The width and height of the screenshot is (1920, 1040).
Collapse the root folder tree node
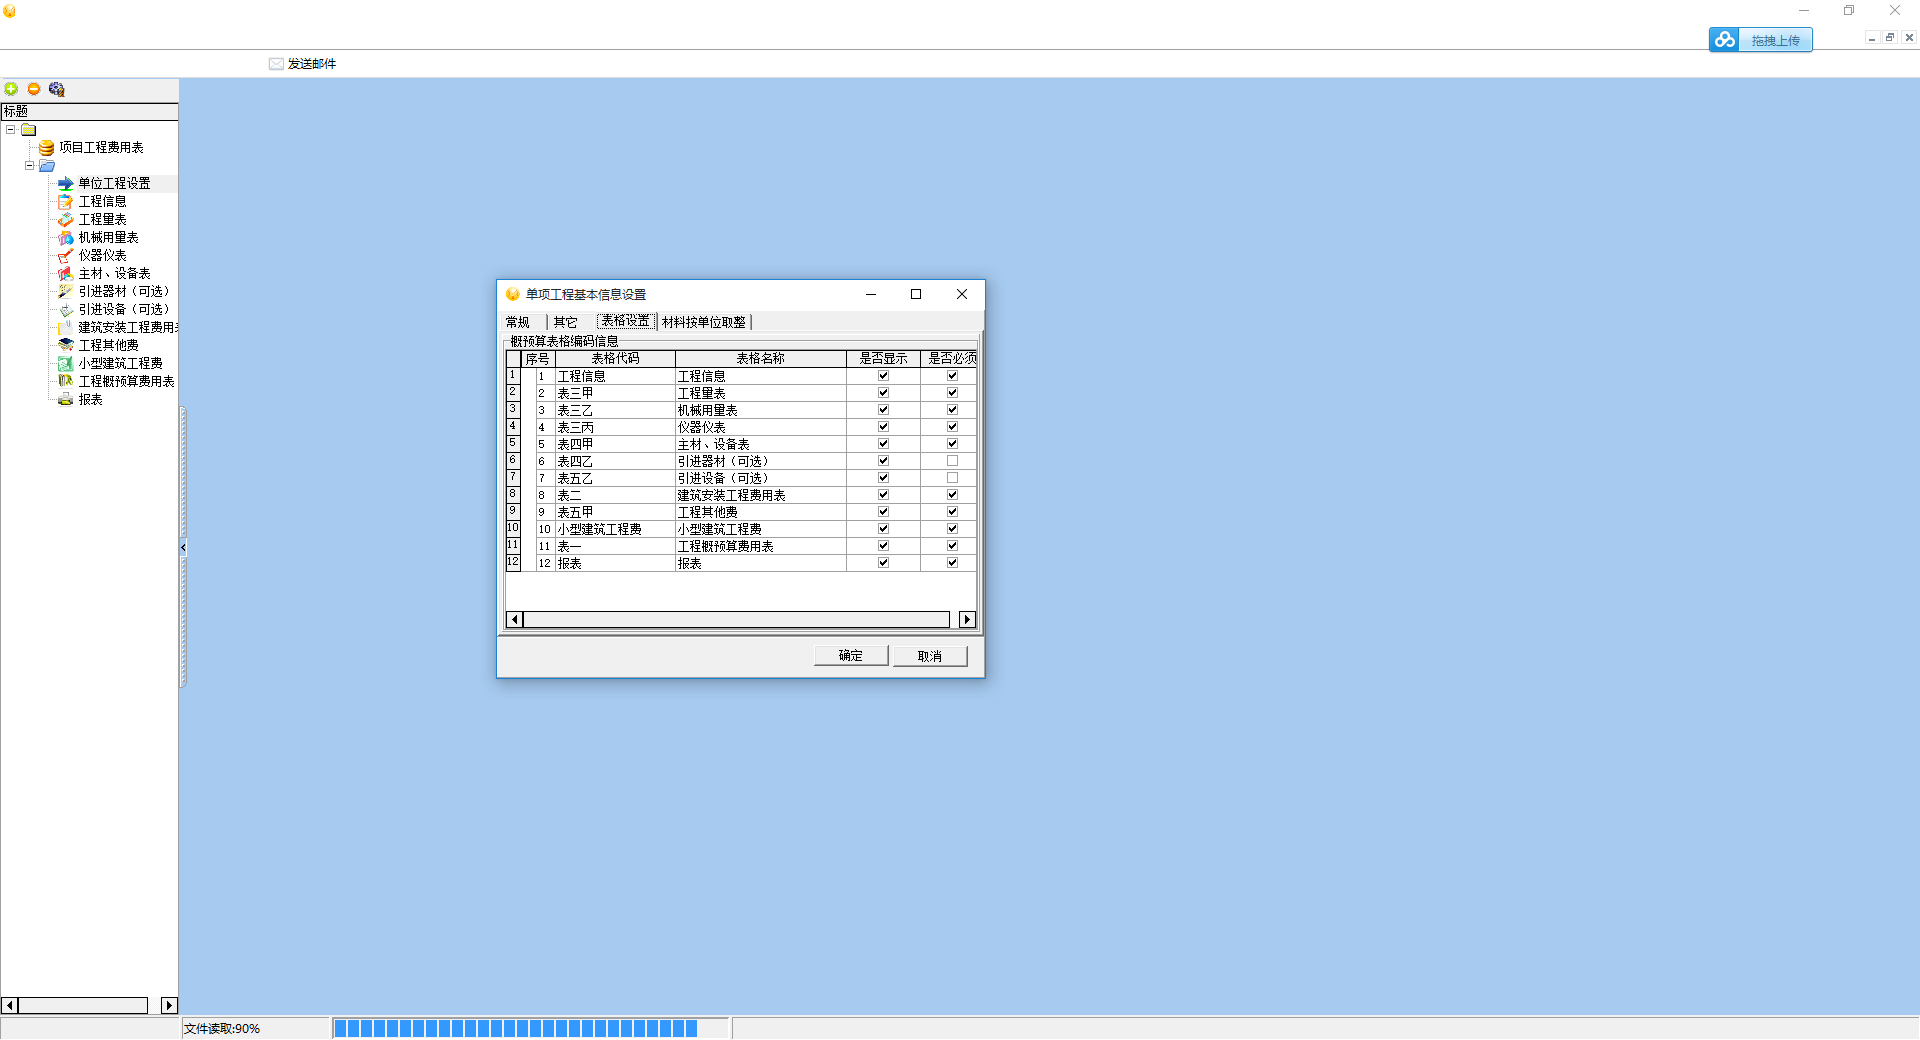pos(11,130)
